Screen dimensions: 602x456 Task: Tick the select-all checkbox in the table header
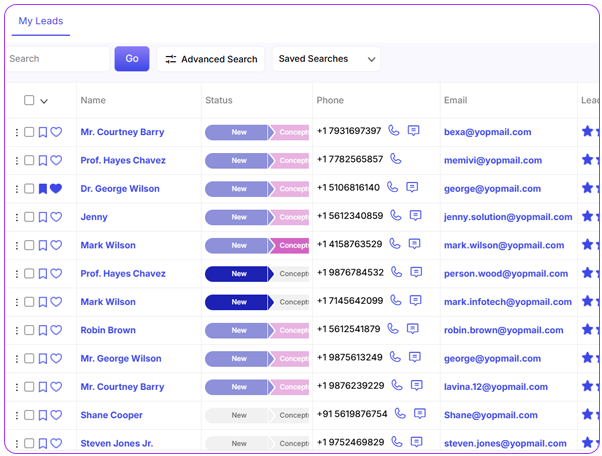pyautogui.click(x=29, y=100)
